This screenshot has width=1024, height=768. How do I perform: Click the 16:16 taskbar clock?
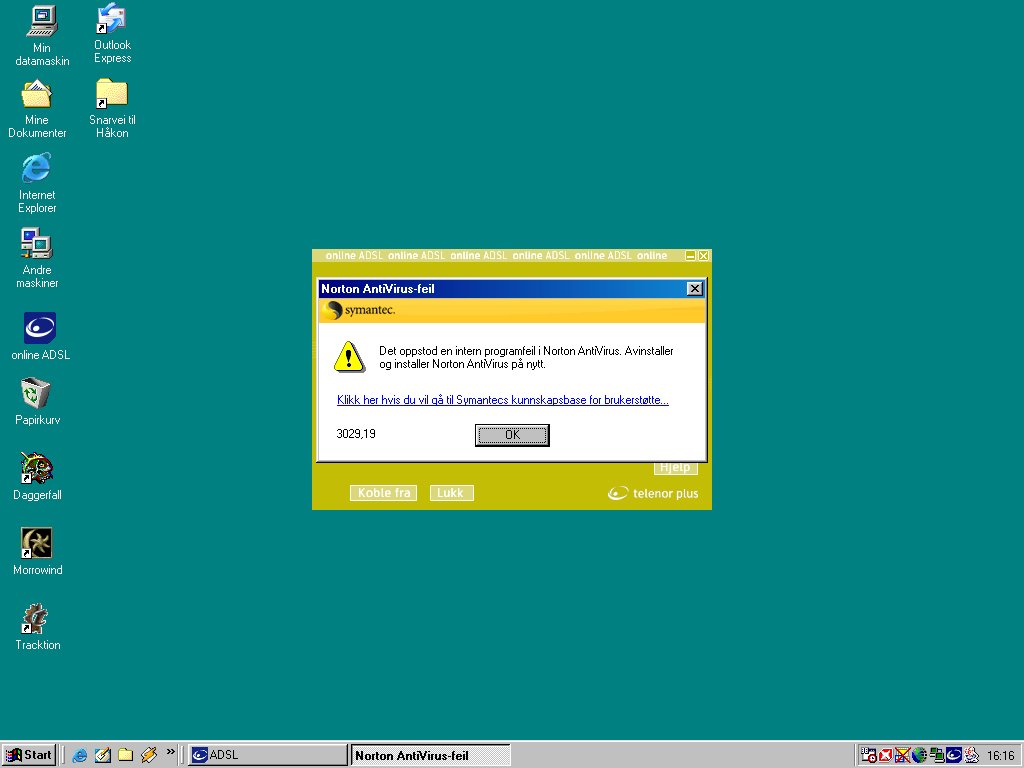1000,756
